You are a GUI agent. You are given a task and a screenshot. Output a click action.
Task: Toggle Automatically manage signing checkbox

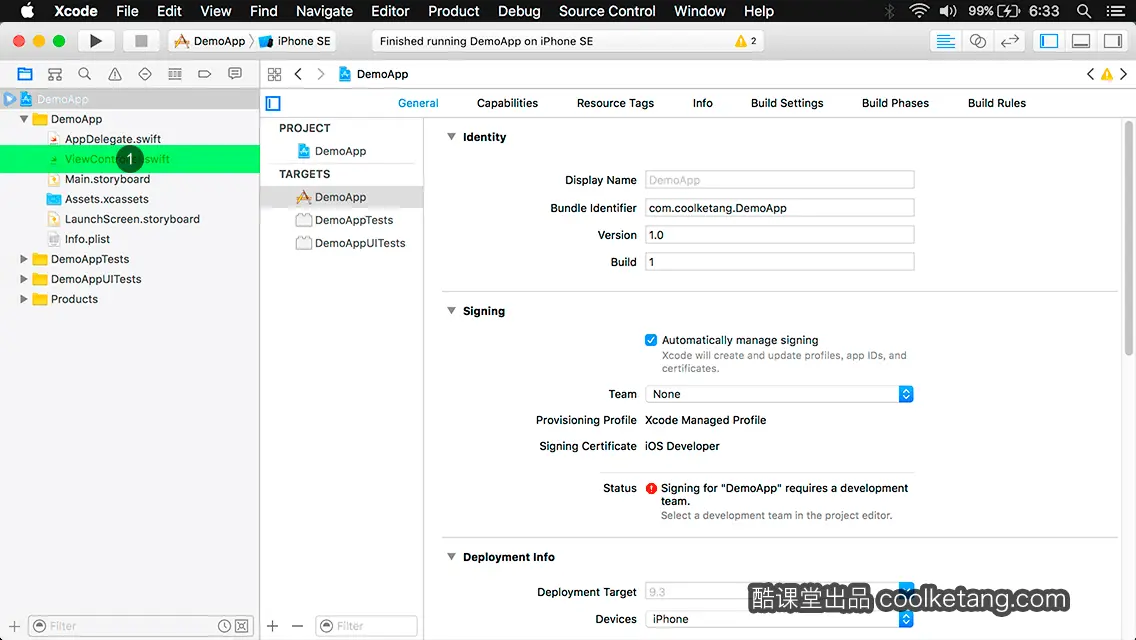point(651,340)
